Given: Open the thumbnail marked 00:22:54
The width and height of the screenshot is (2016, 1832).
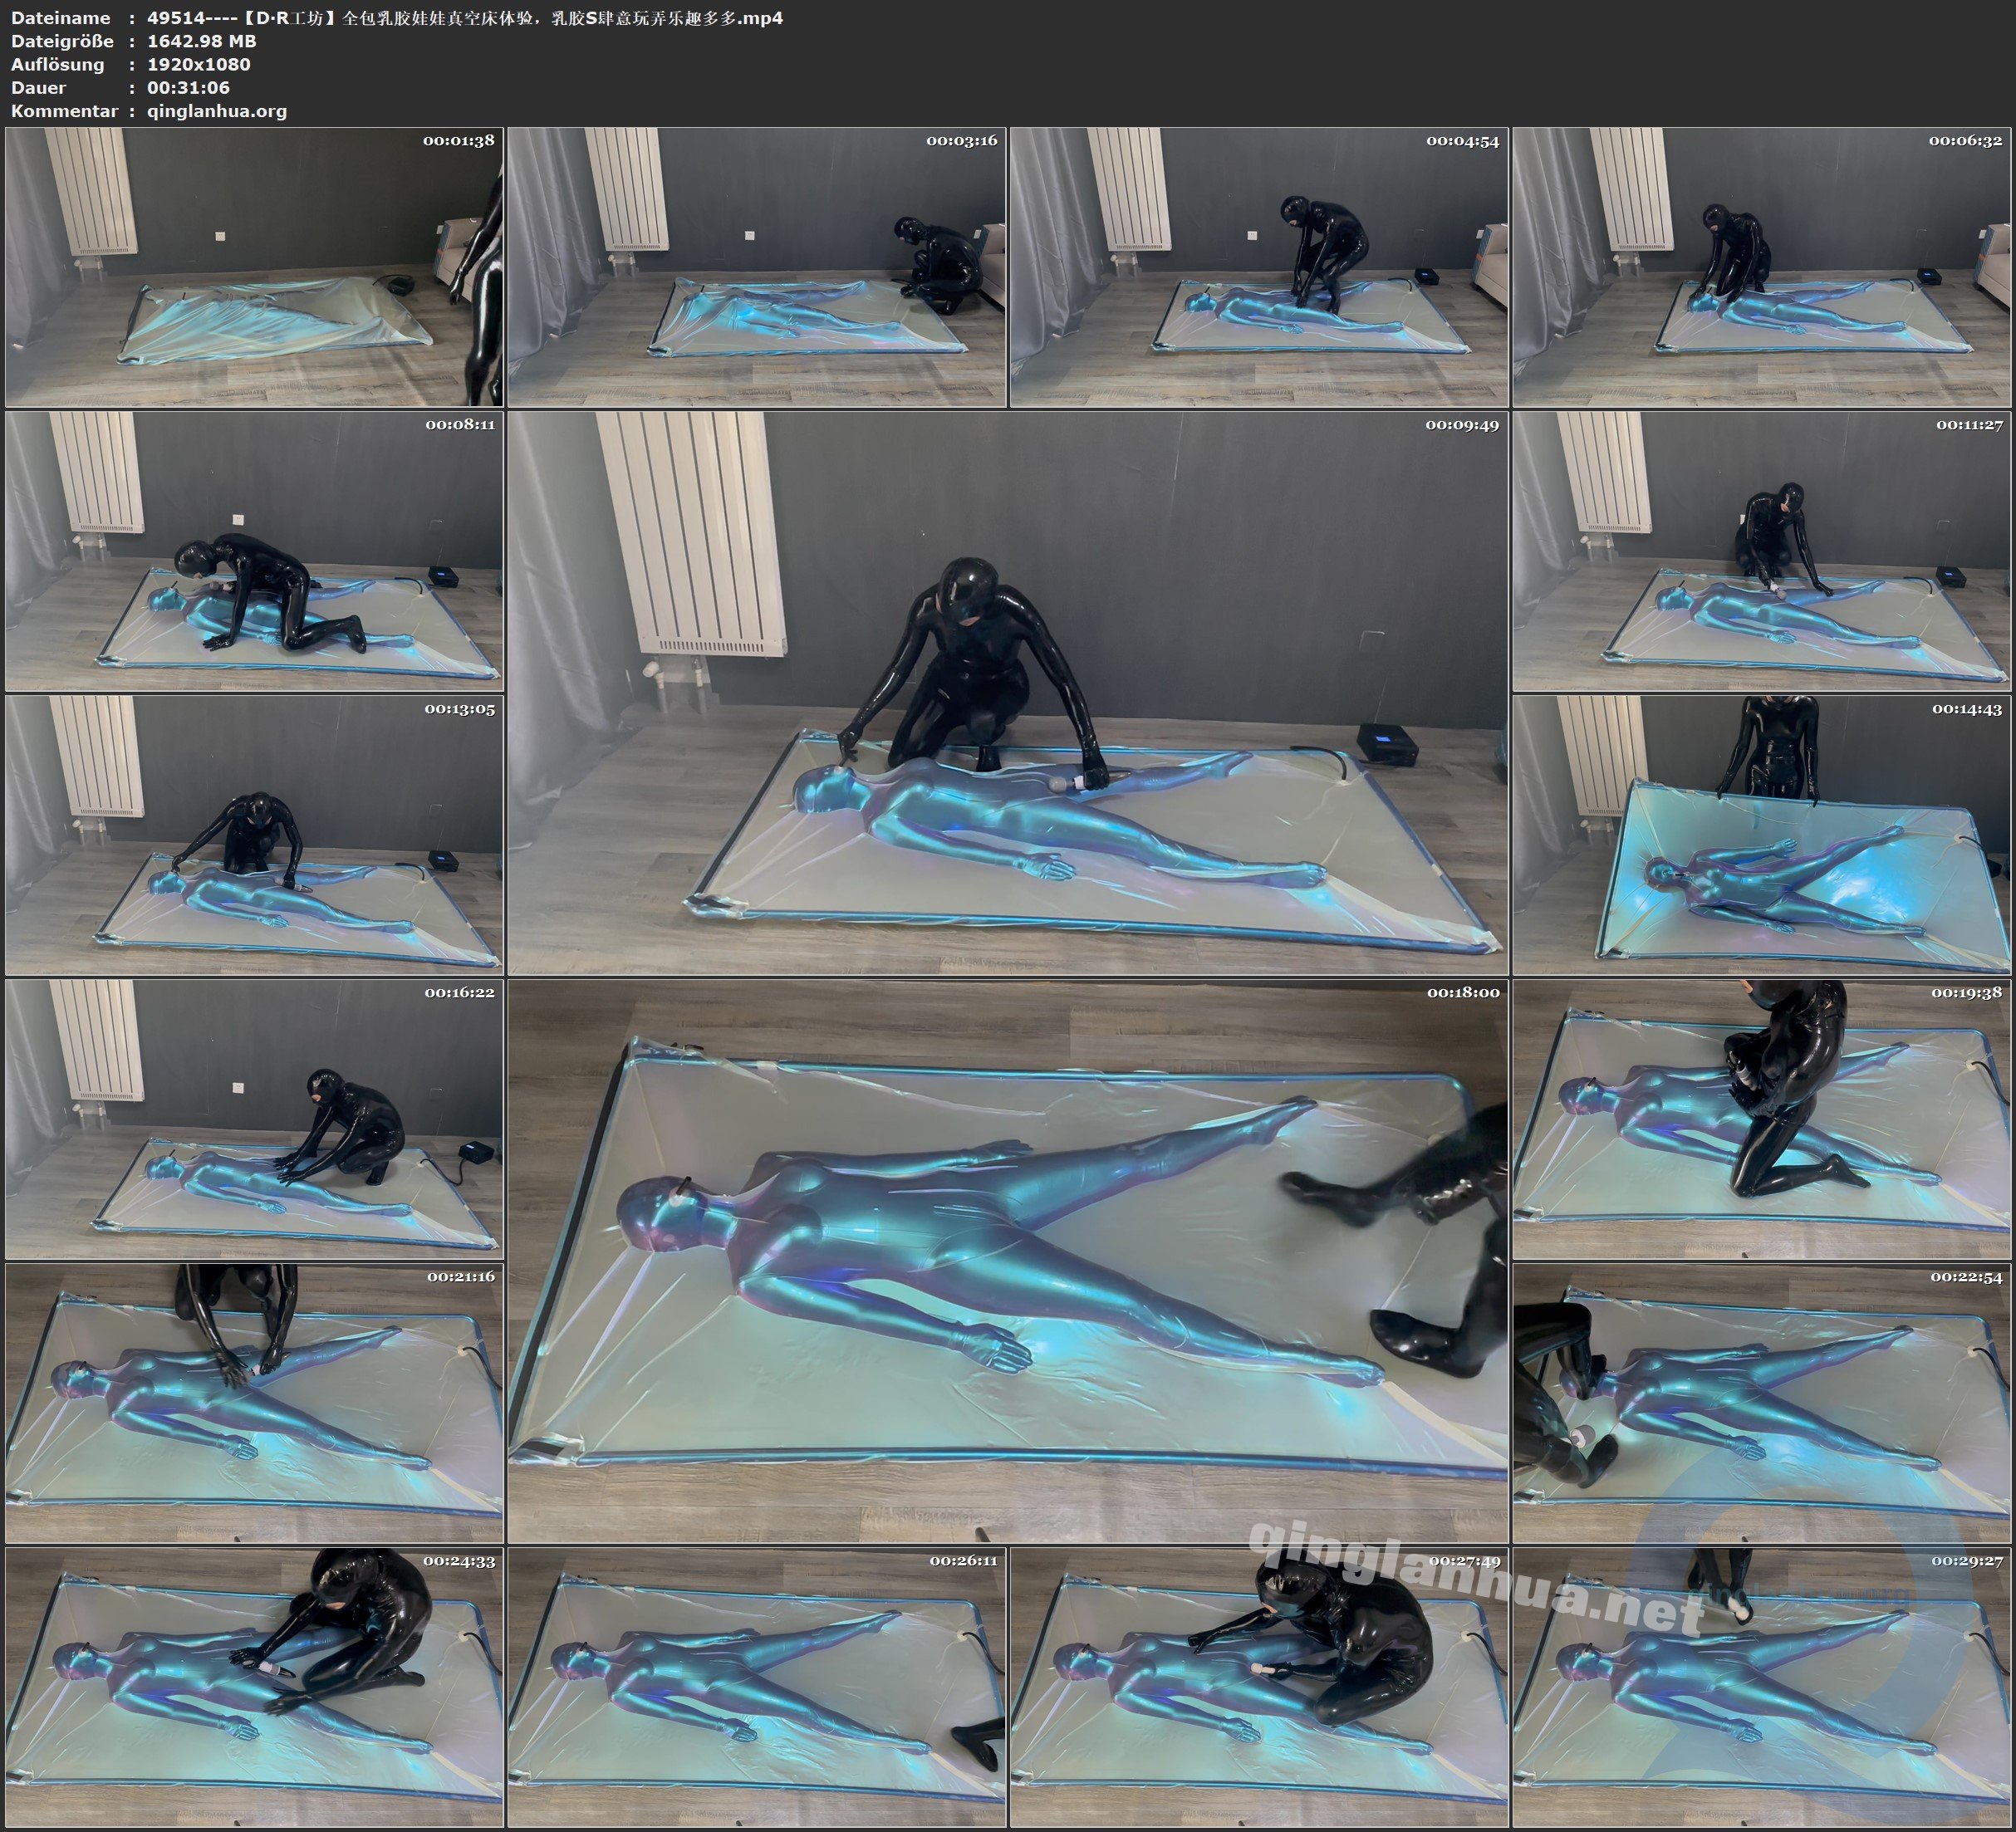Looking at the screenshot, I should click(1762, 1403).
